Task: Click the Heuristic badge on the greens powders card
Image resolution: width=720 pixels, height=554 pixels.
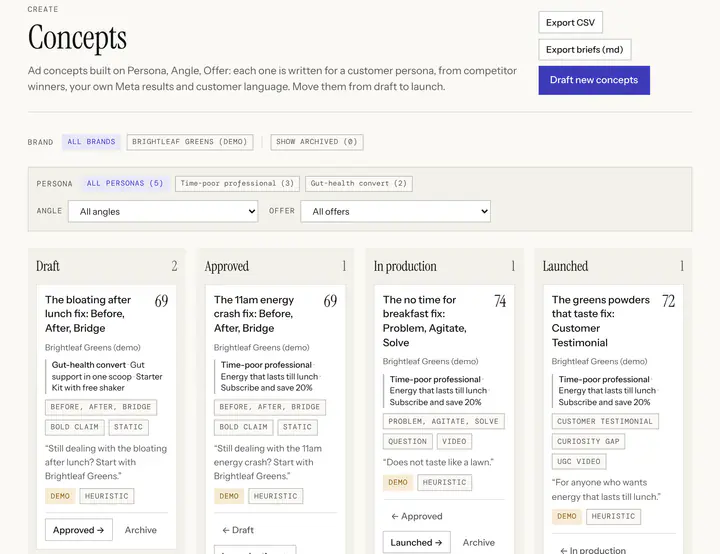Action: click(613, 516)
